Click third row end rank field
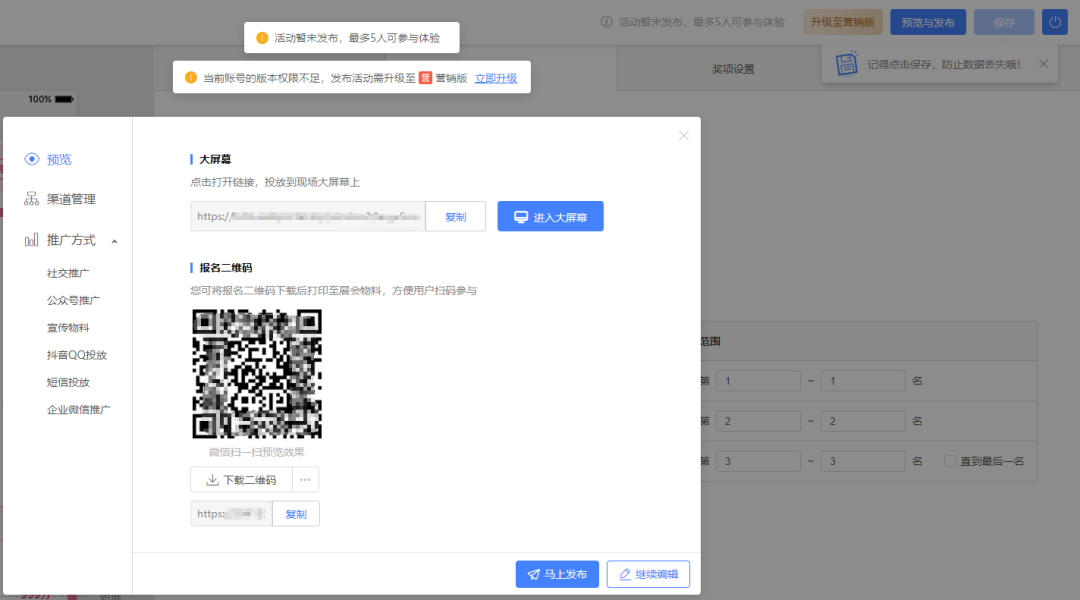Viewport: 1080px width, 600px height. point(863,461)
